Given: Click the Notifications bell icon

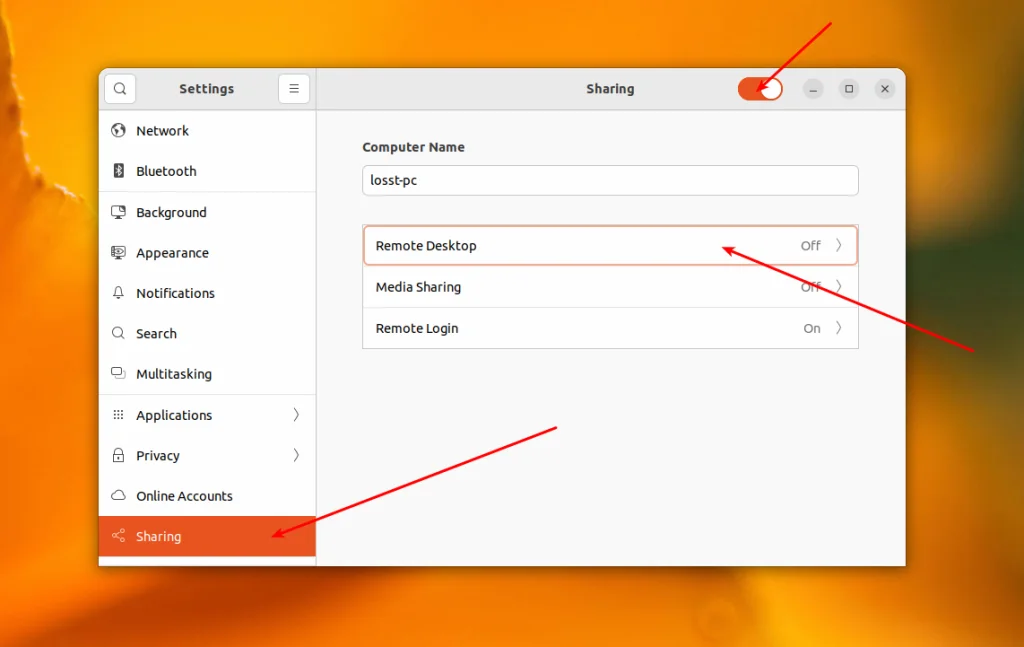Looking at the screenshot, I should [118, 293].
